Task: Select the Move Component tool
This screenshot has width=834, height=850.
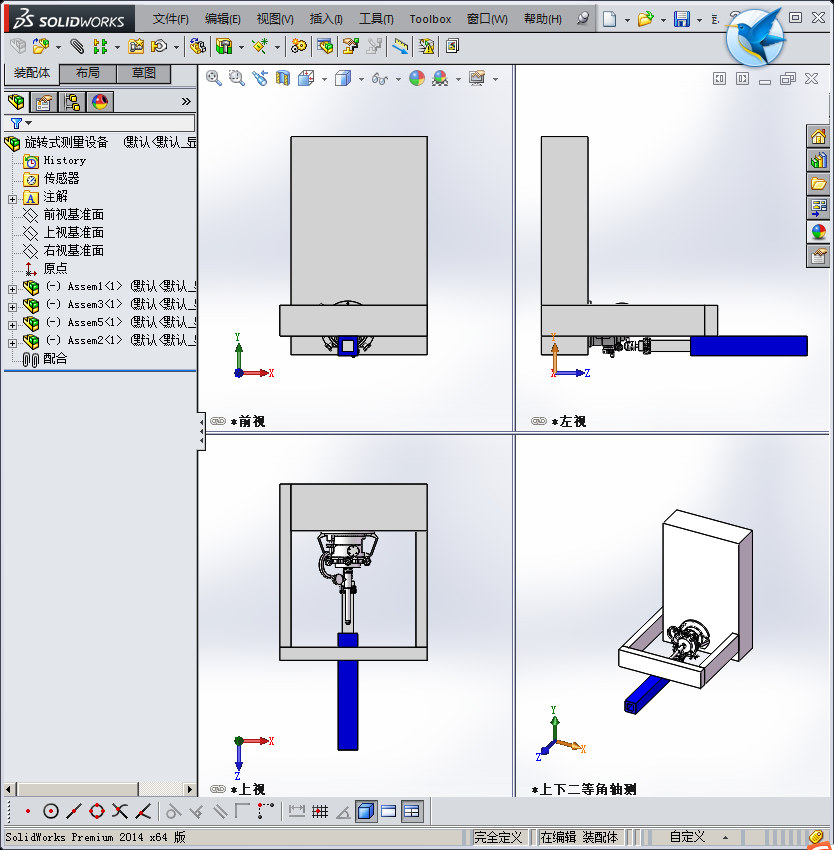Action: coord(159,47)
